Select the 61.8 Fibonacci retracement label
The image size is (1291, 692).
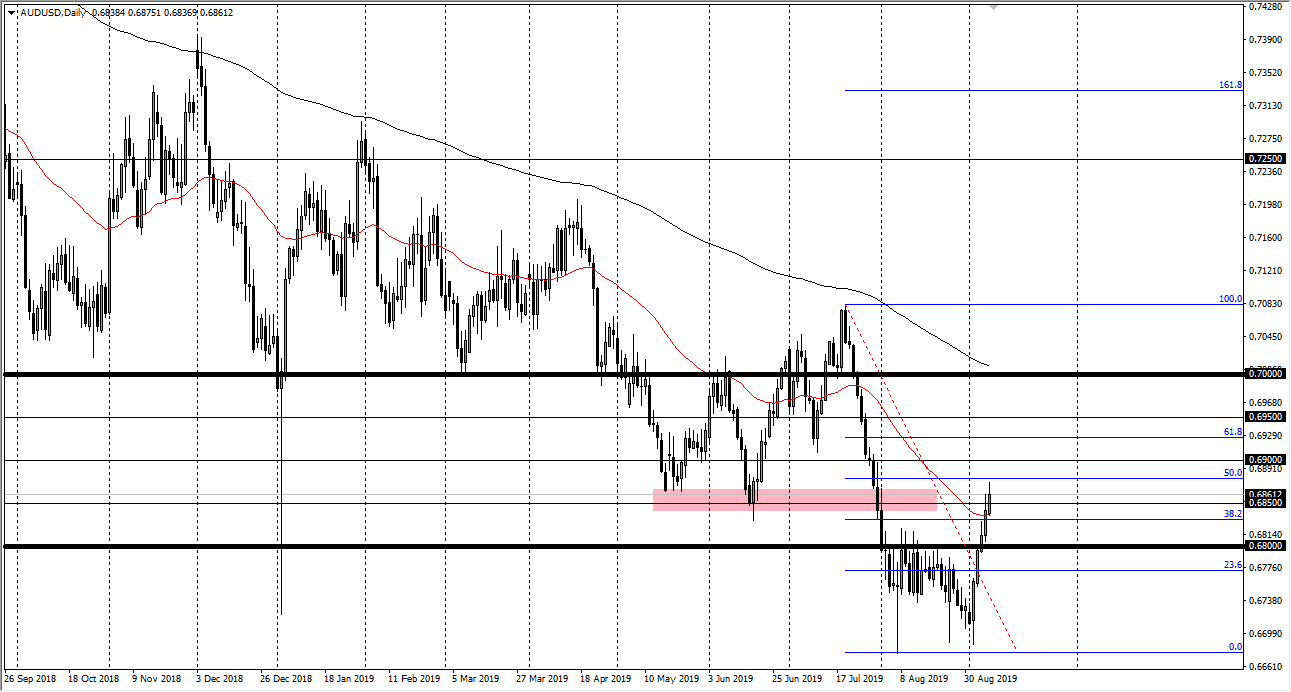click(1232, 432)
